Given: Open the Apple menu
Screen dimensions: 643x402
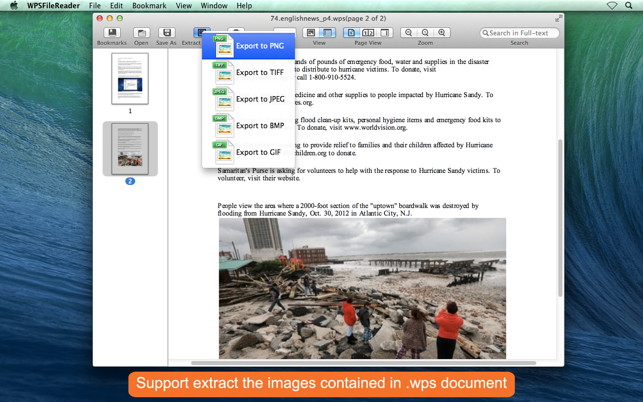Looking at the screenshot, I should (14, 5).
